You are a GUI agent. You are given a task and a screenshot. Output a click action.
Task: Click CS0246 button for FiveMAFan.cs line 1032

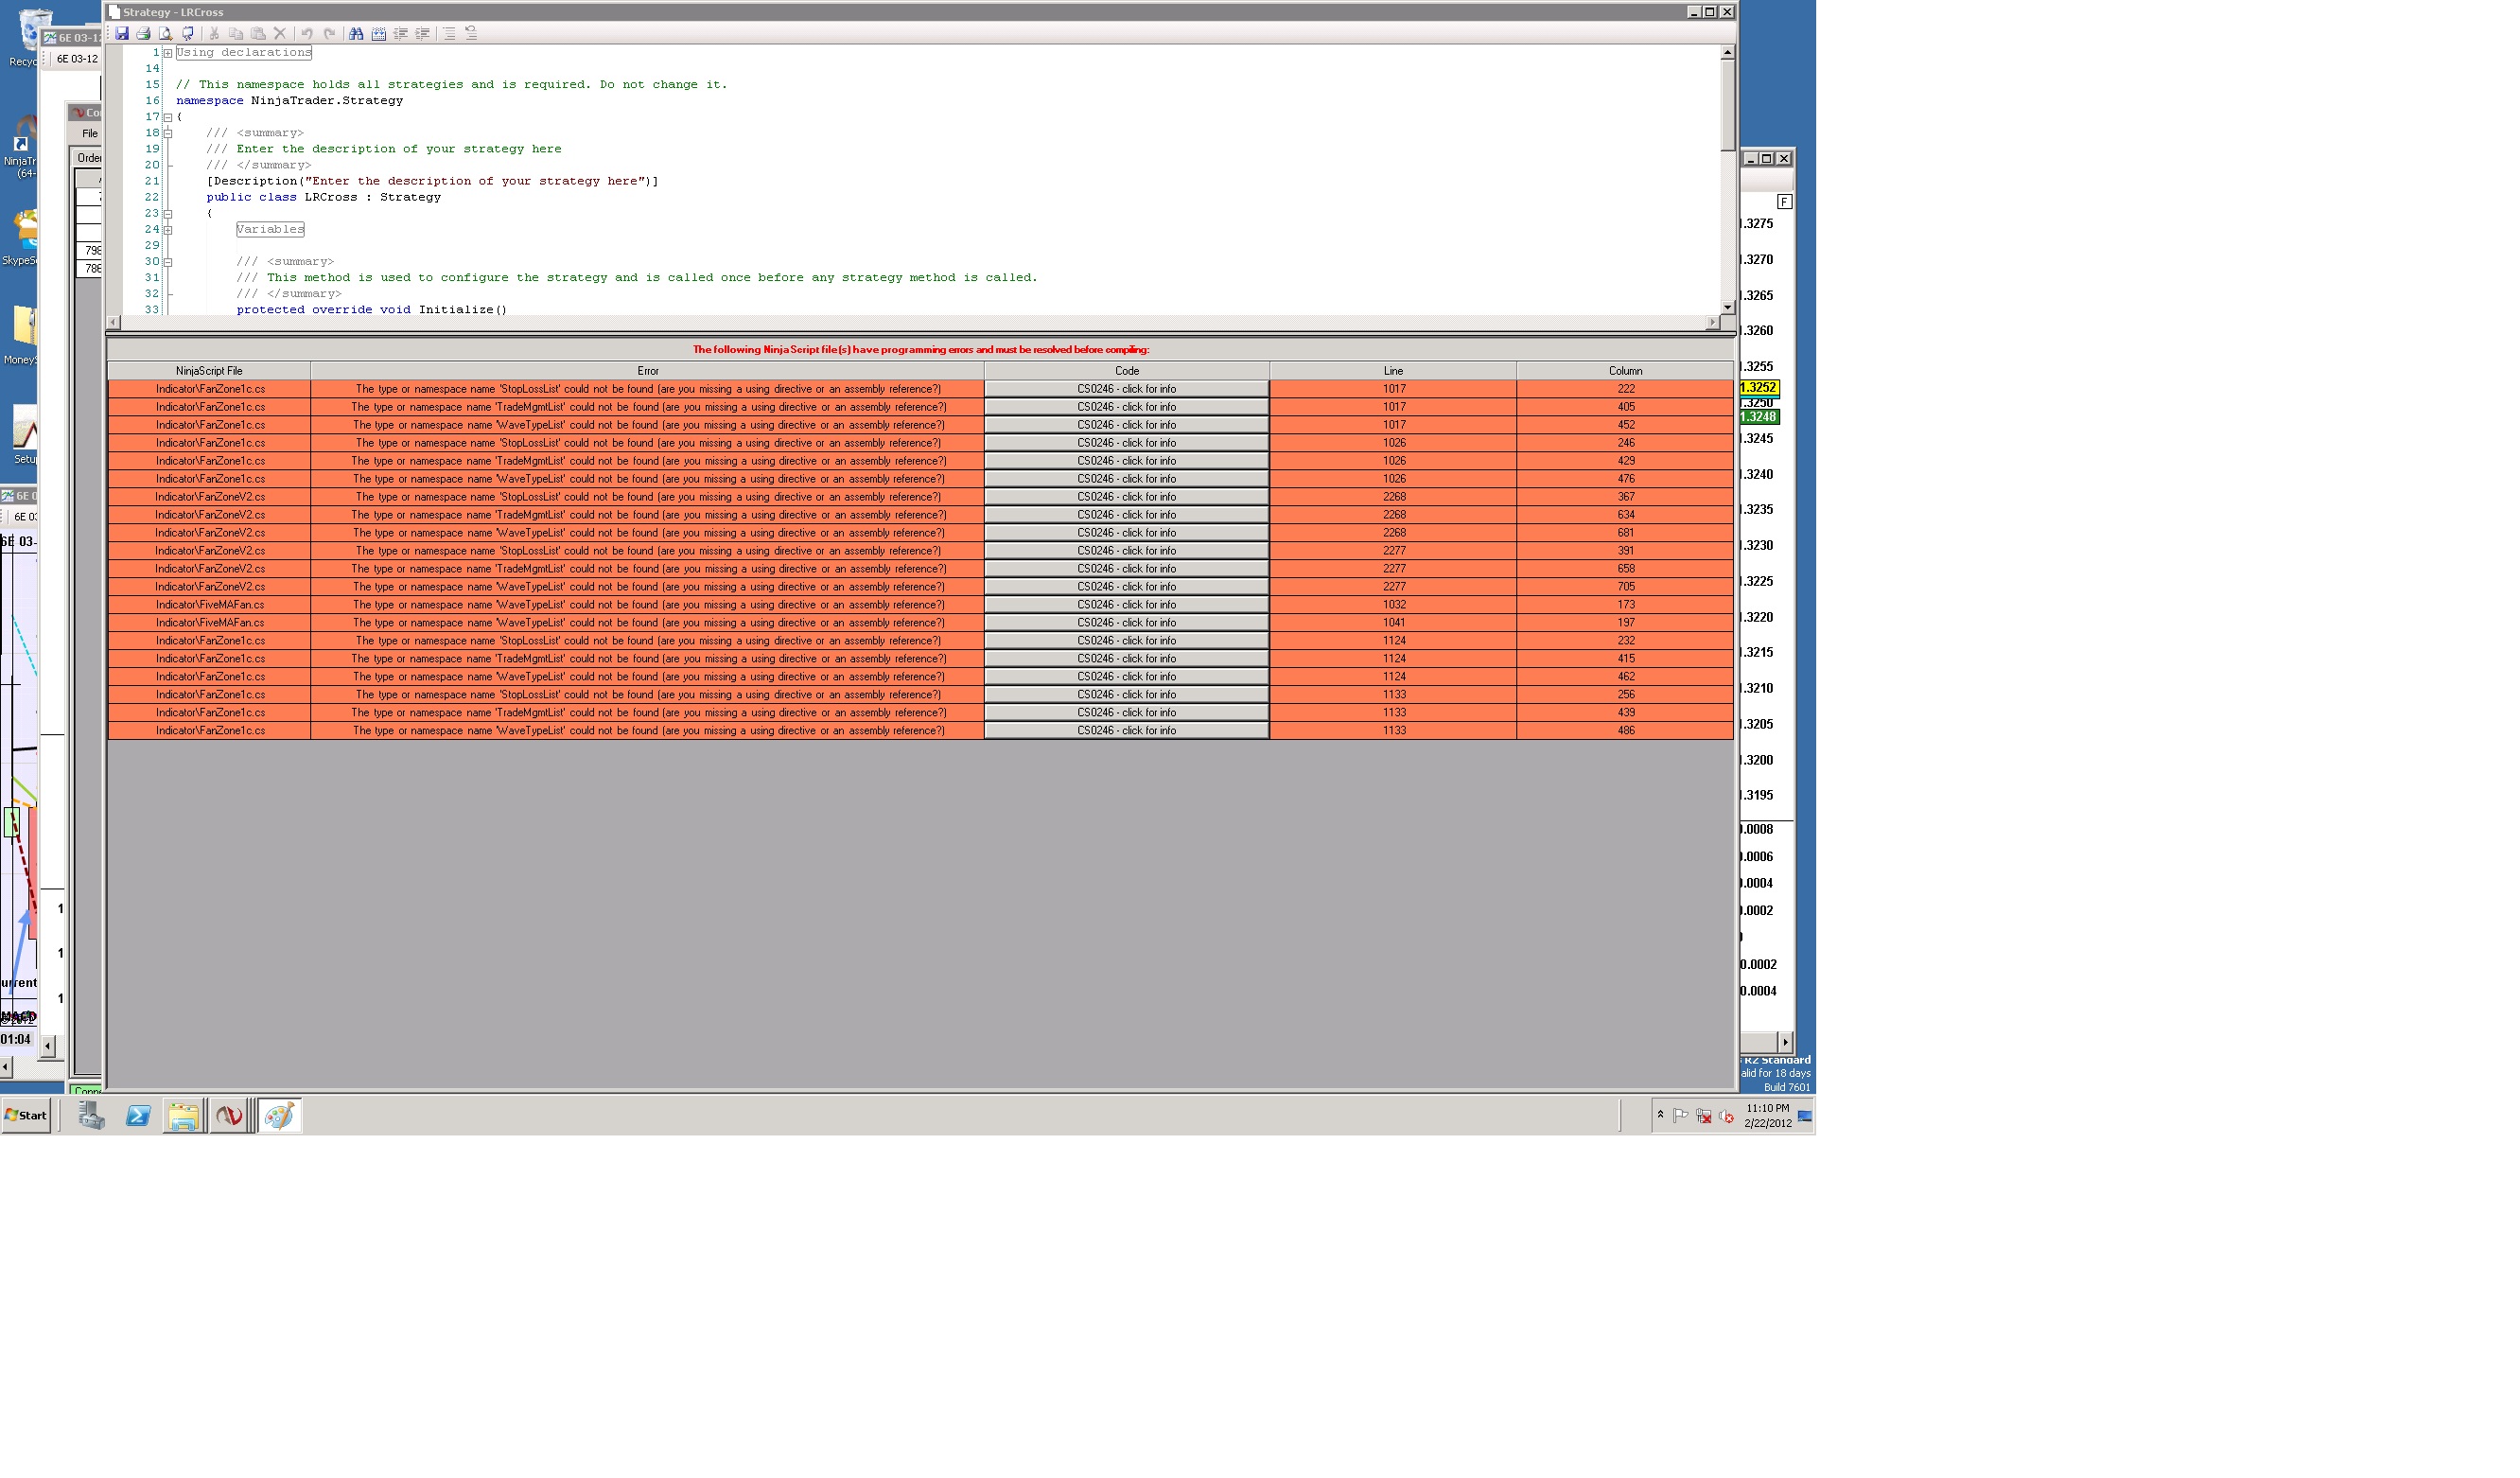[x=1126, y=605]
